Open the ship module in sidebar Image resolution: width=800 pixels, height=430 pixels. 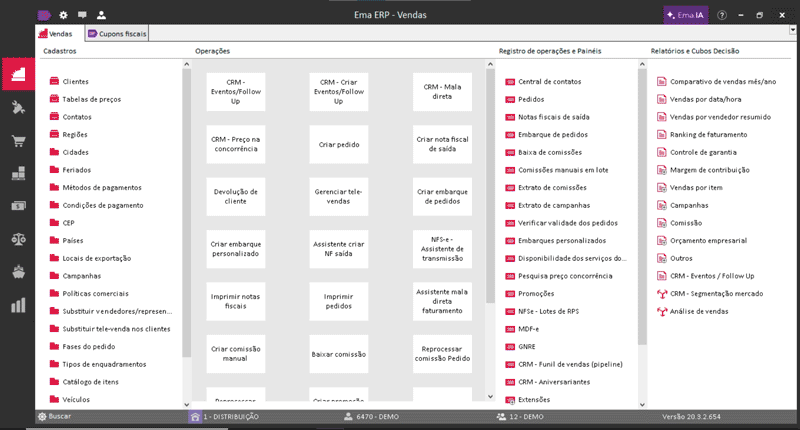18,272
